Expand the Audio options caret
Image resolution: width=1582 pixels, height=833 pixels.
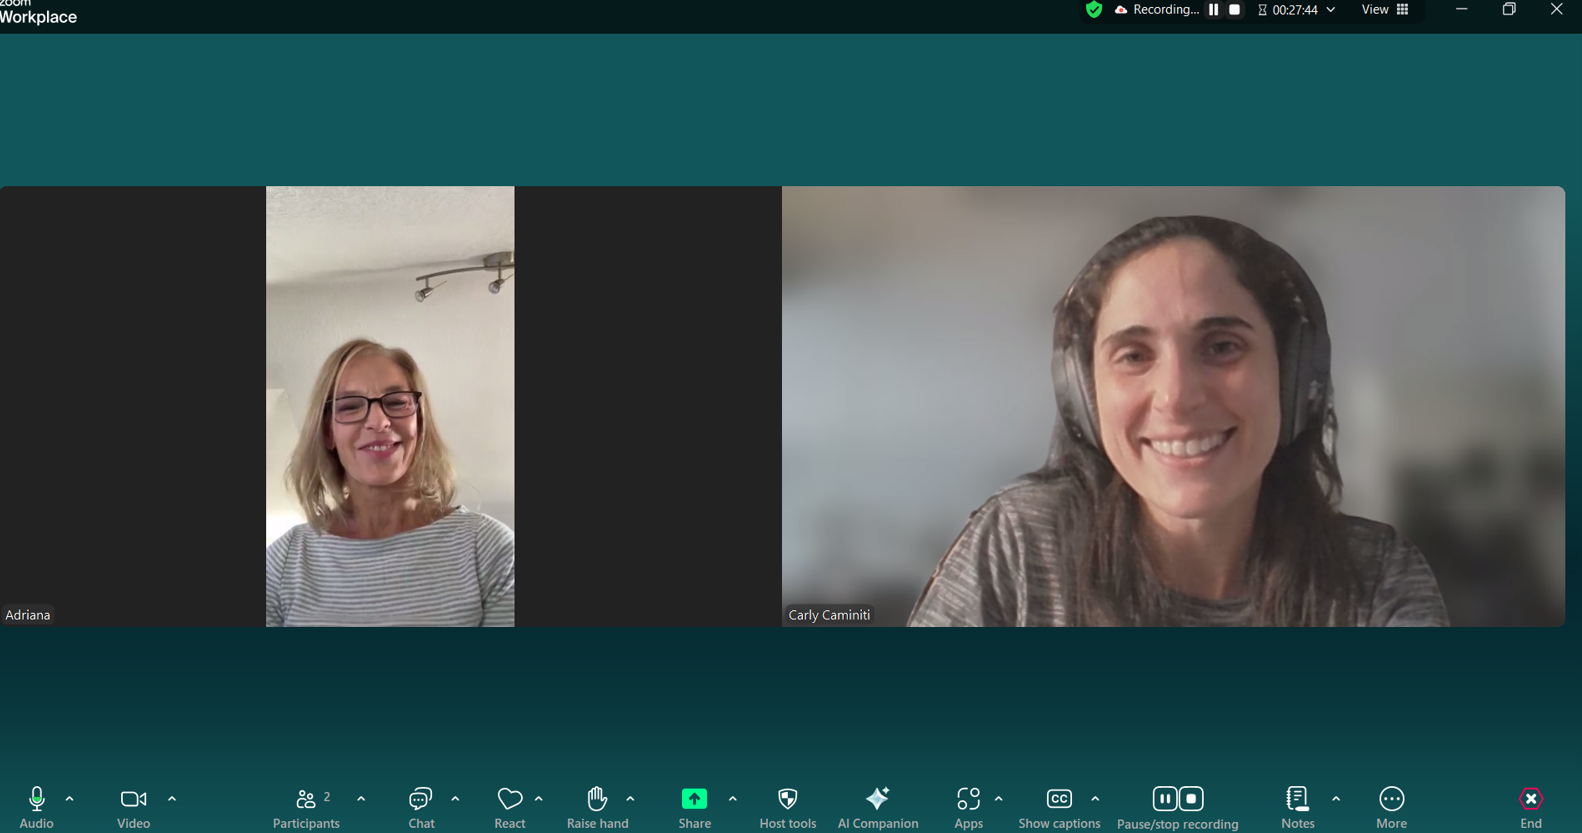click(69, 799)
